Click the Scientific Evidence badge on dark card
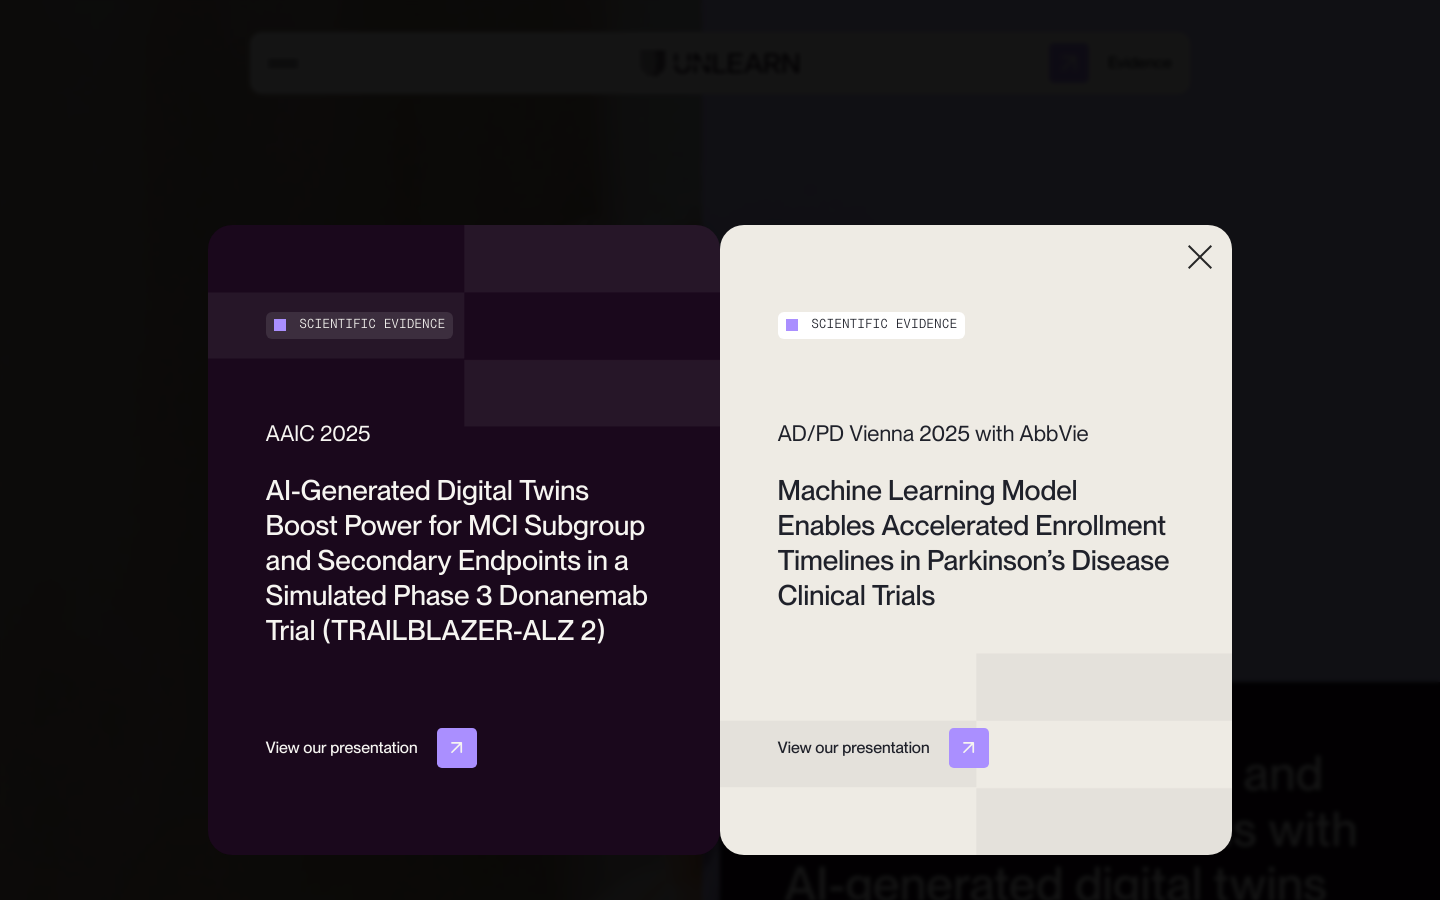The image size is (1440, 900). point(359,325)
